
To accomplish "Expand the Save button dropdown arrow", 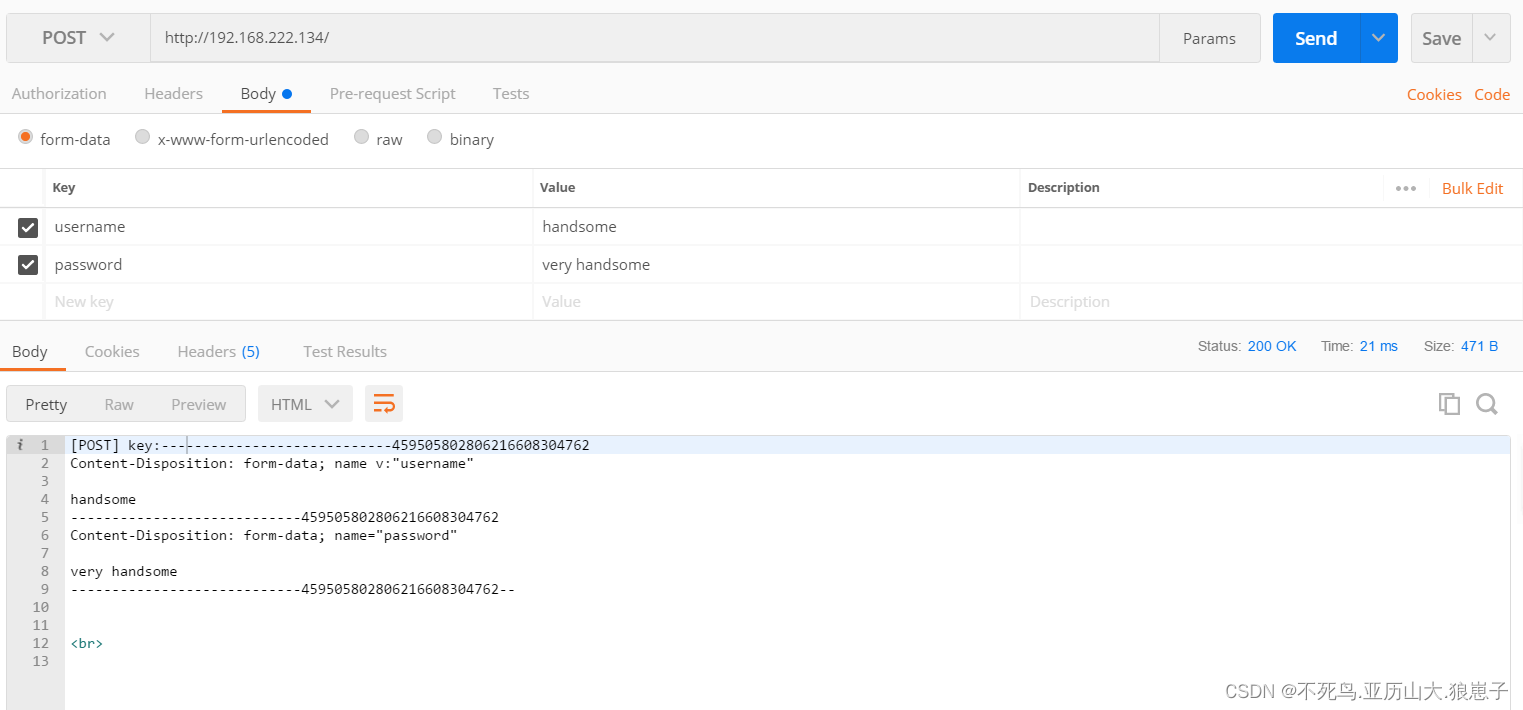I will point(1490,37).
